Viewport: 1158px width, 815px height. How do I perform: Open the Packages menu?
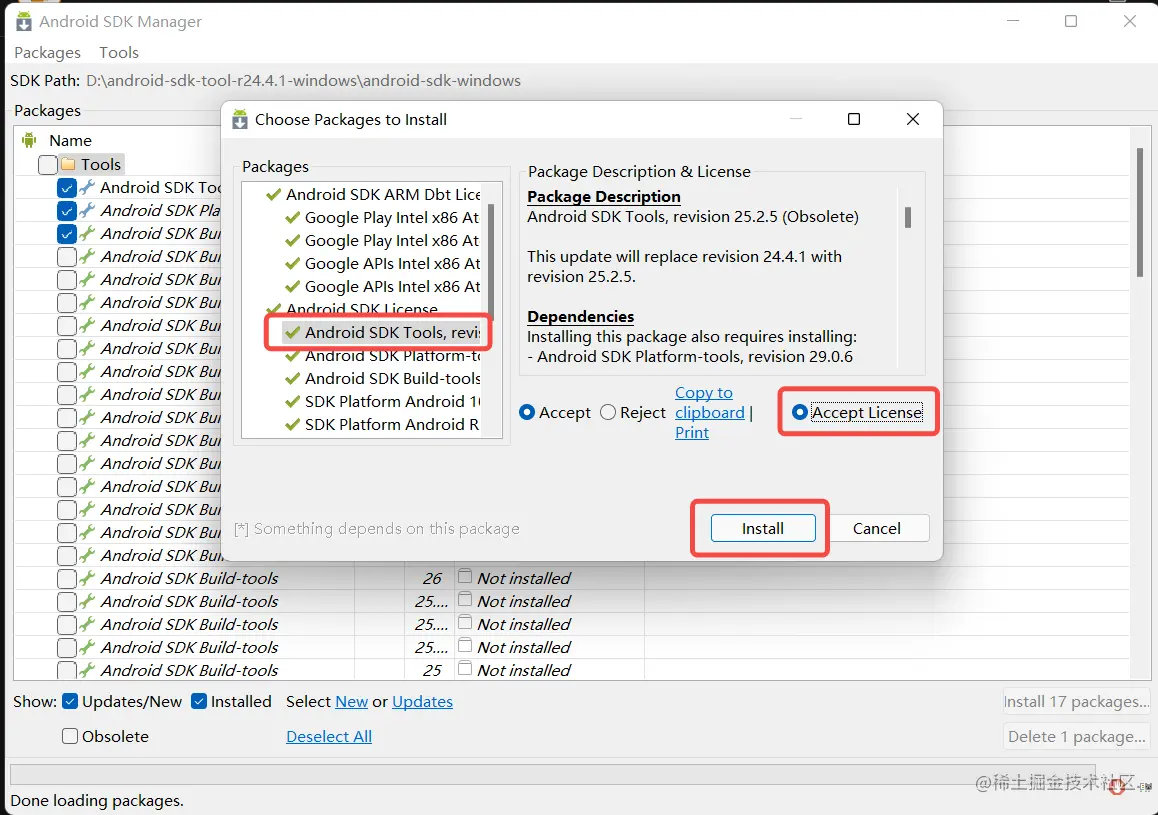[47, 52]
